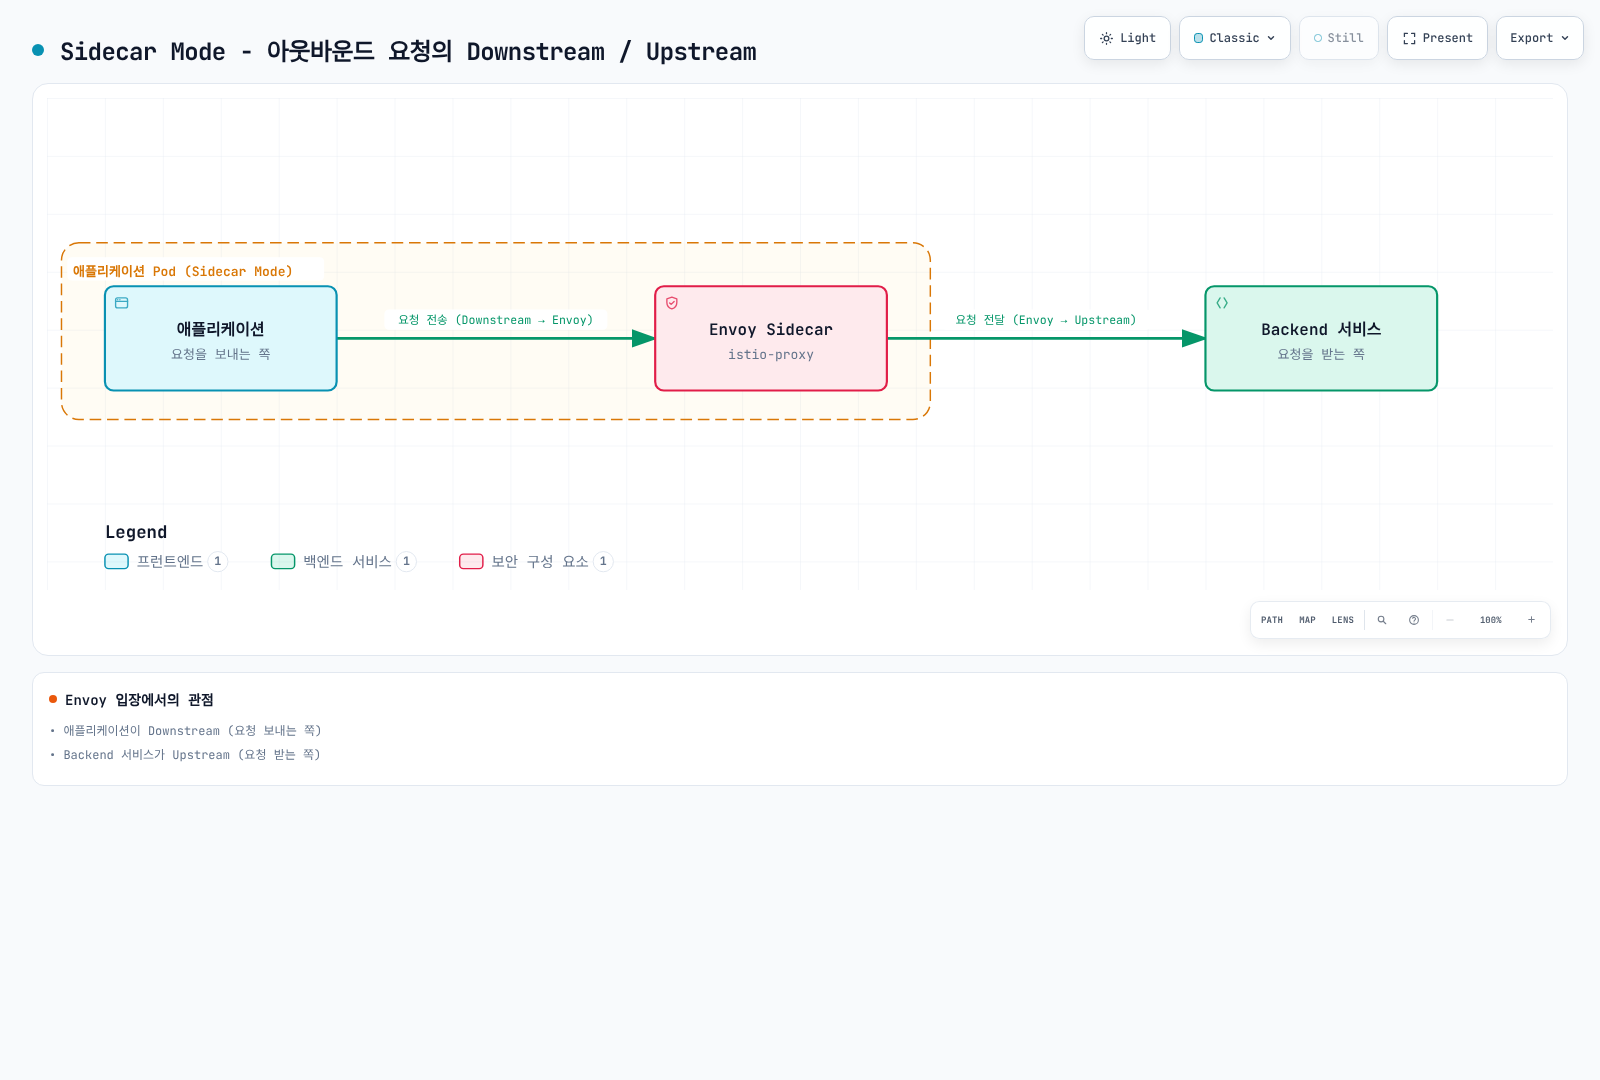Click the 애플리케이션 Pod (Sidecar Mode) group label
This screenshot has height=1080, width=1600.
[183, 271]
